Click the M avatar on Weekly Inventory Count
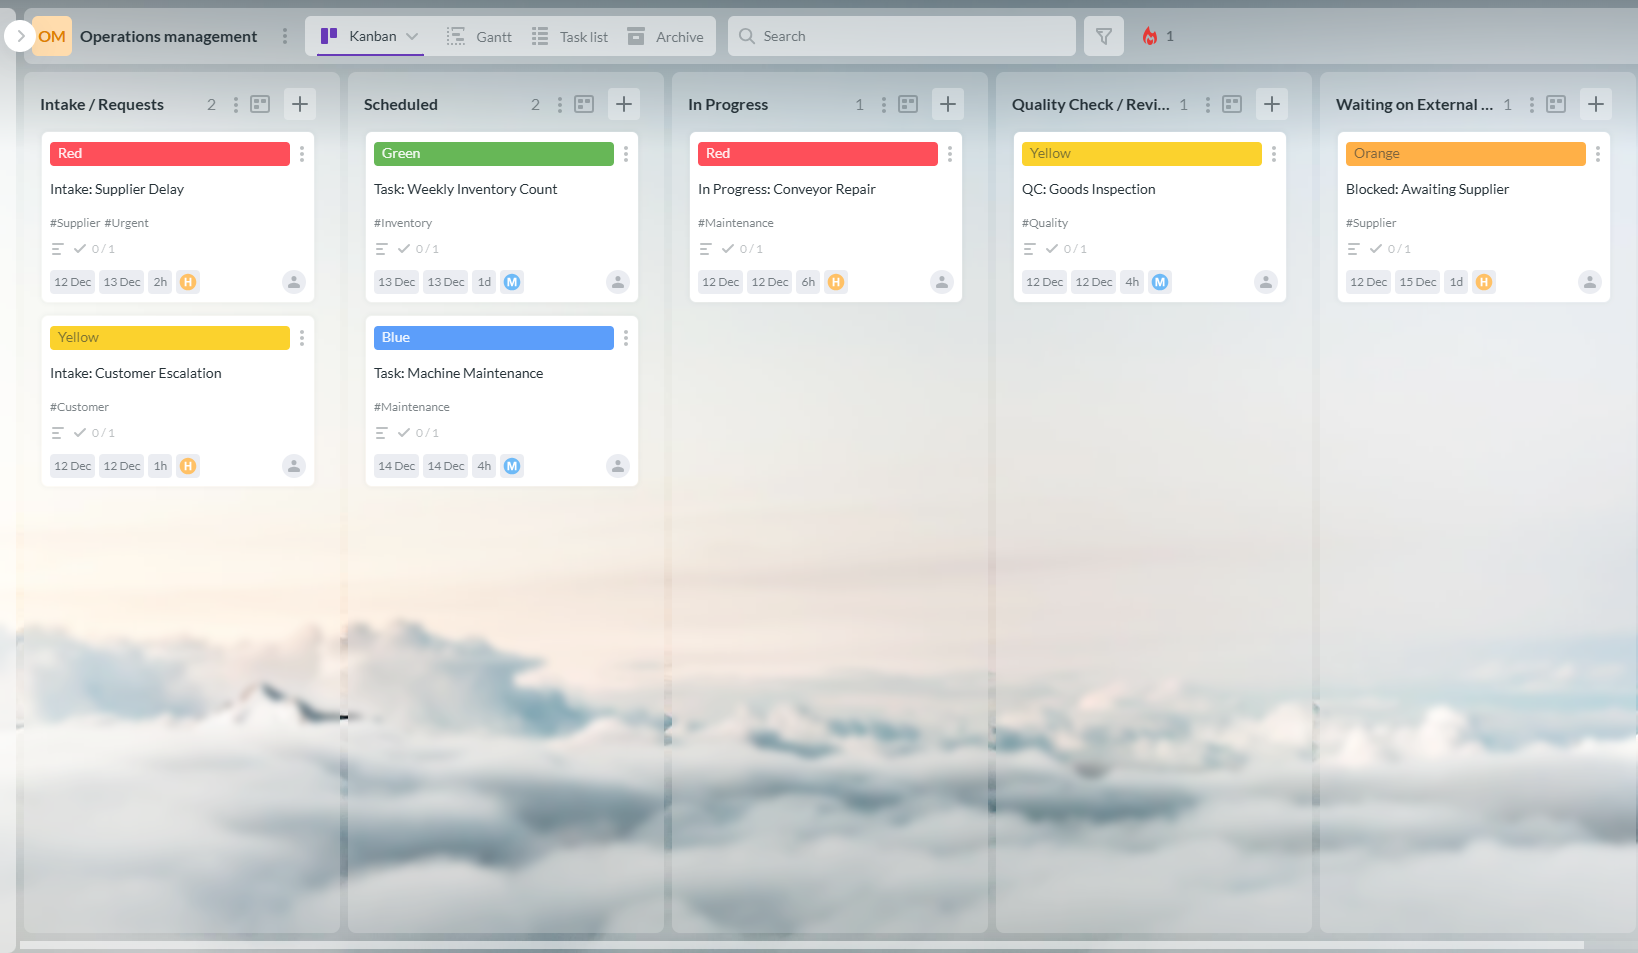Image resolution: width=1638 pixels, height=953 pixels. tap(512, 281)
